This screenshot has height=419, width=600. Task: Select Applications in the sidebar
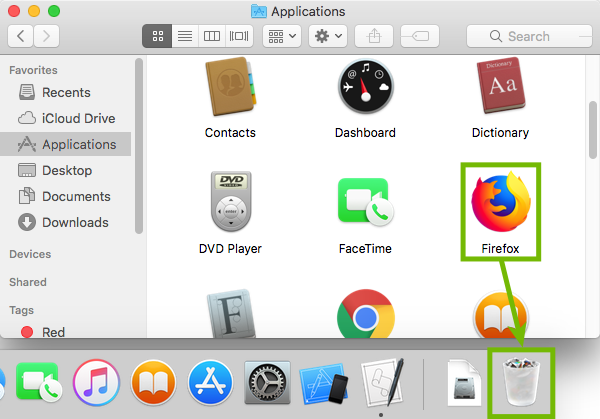pos(65,144)
